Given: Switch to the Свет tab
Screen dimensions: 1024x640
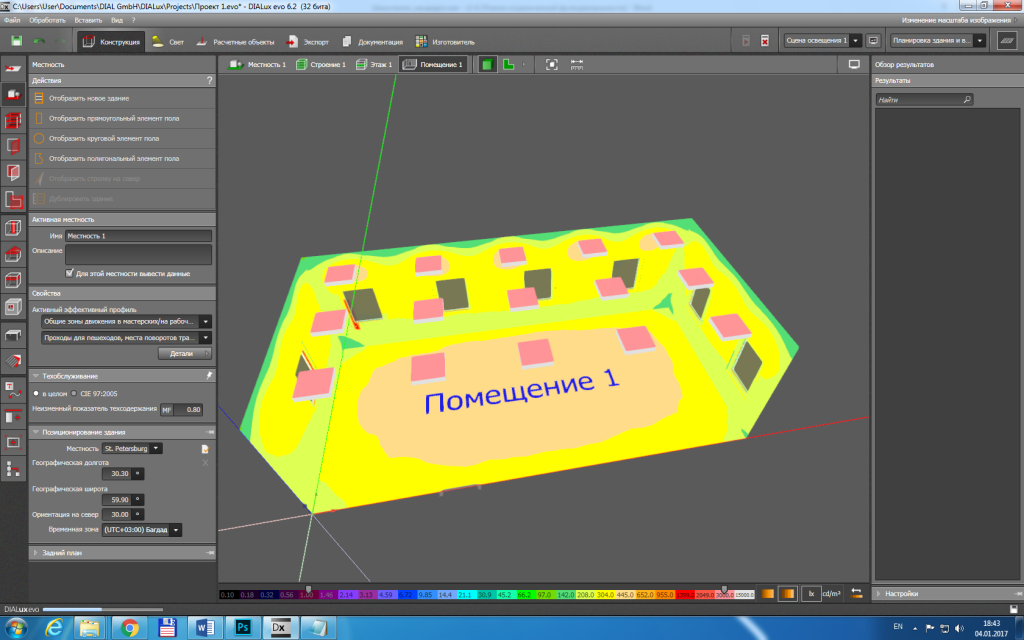Looking at the screenshot, I should (x=168, y=42).
